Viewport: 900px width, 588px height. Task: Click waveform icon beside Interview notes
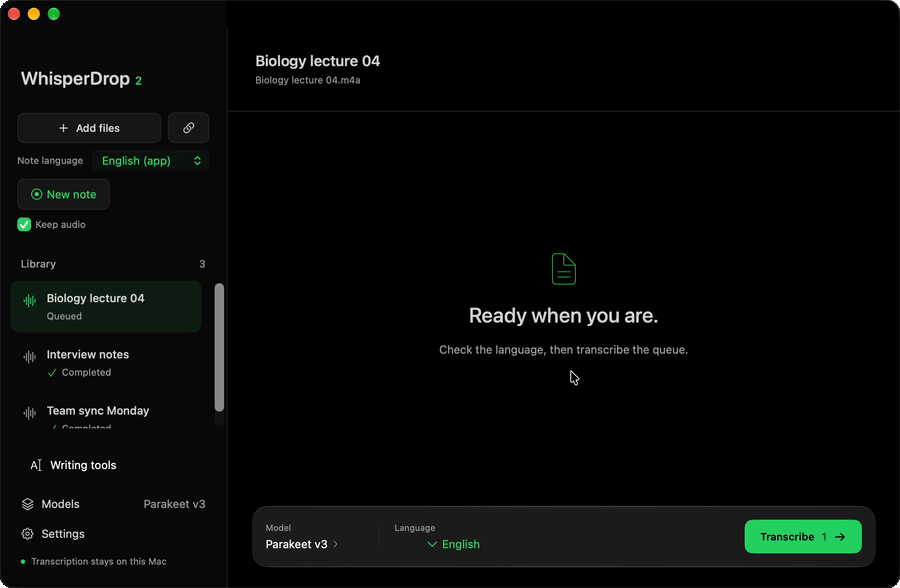(29, 357)
